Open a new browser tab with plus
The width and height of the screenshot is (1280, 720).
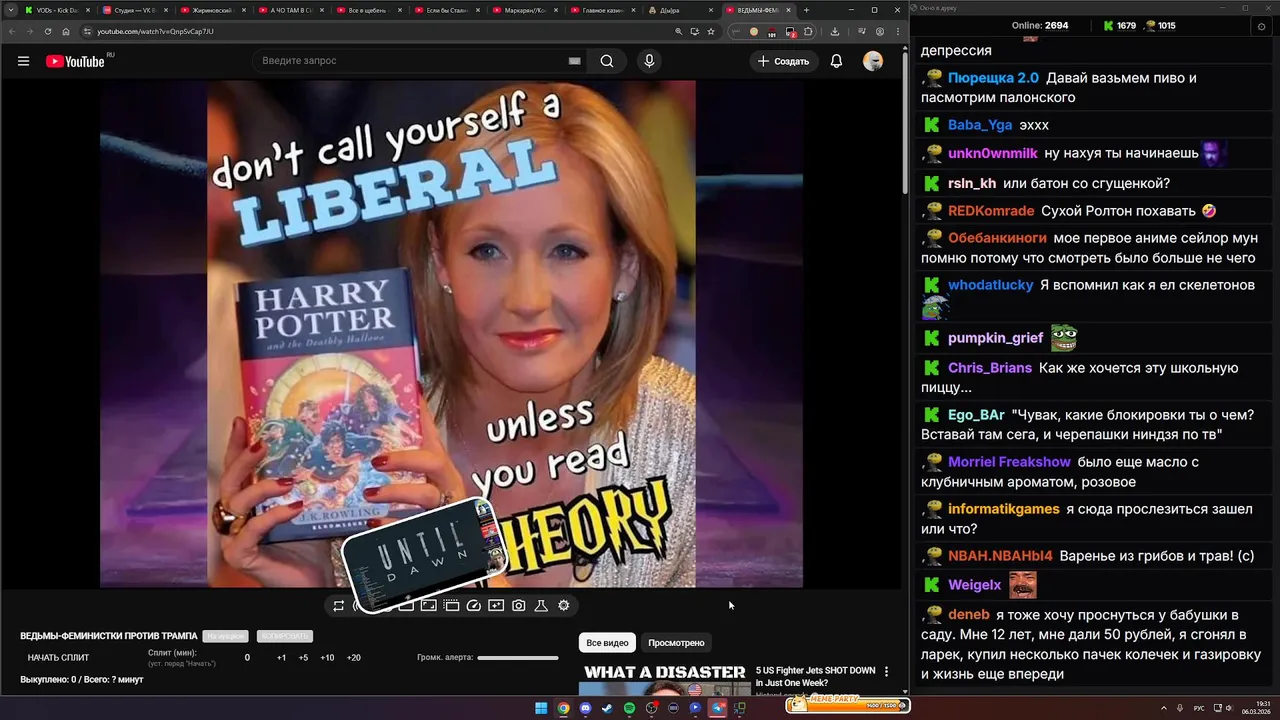click(x=806, y=10)
